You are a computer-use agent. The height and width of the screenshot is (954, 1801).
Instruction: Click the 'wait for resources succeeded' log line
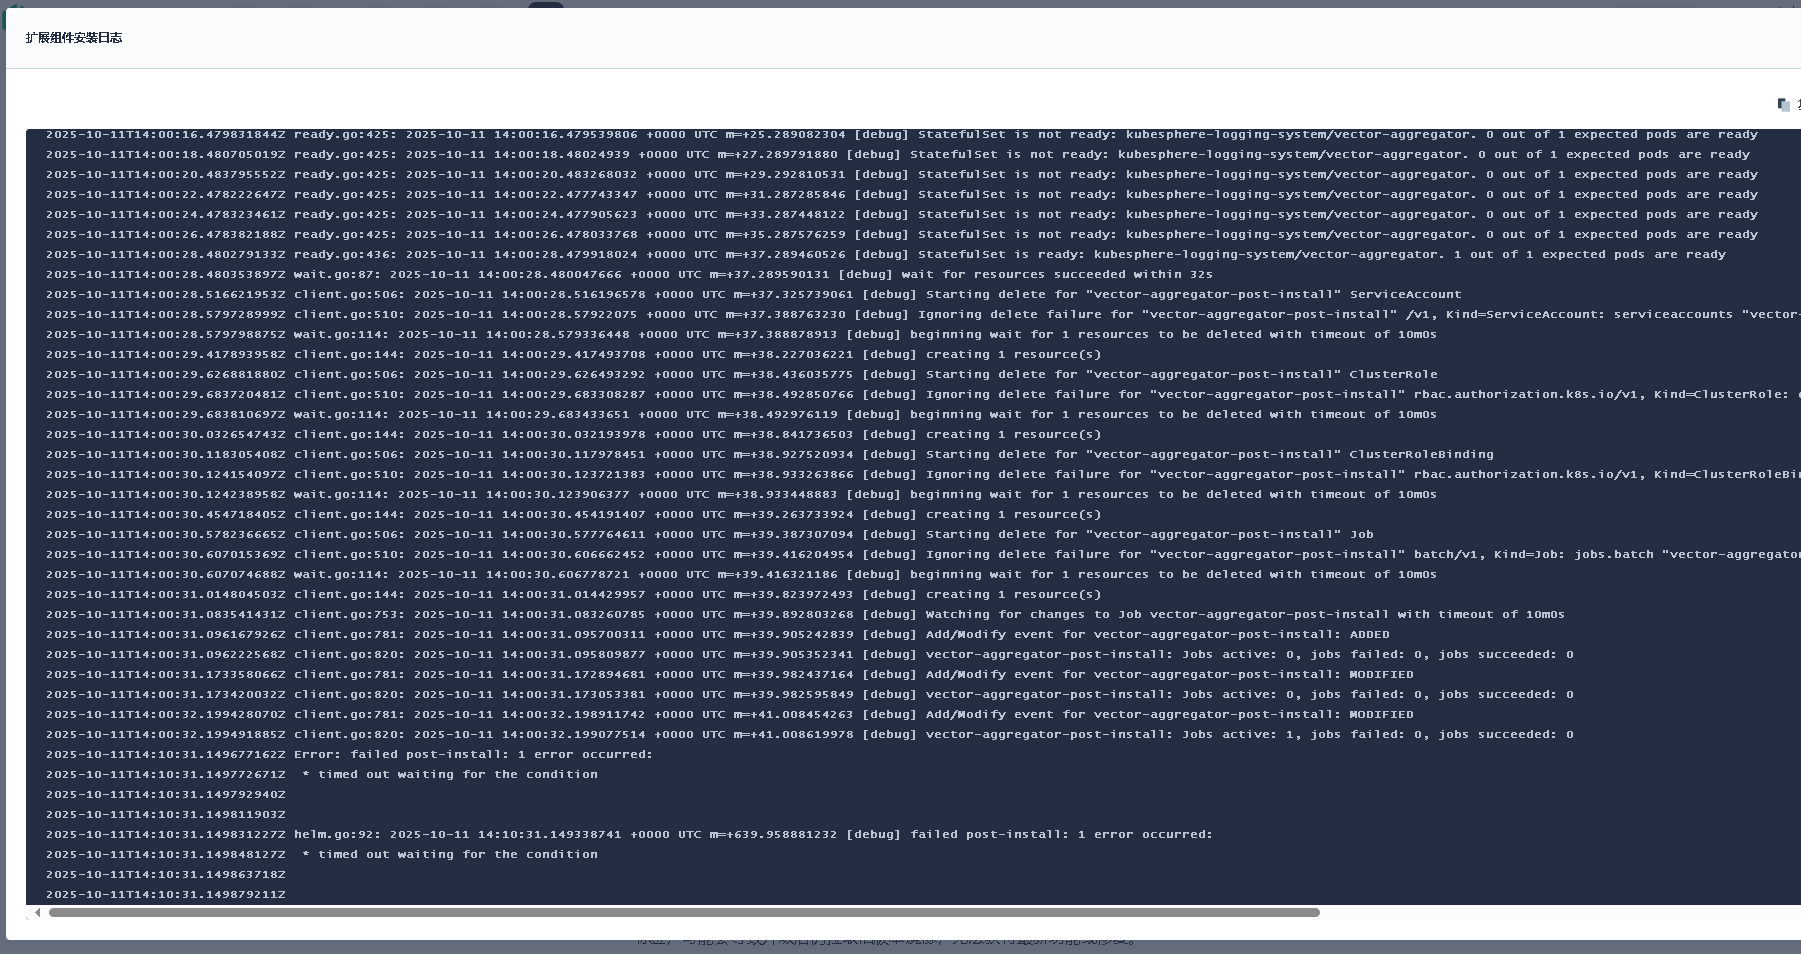tap(629, 275)
